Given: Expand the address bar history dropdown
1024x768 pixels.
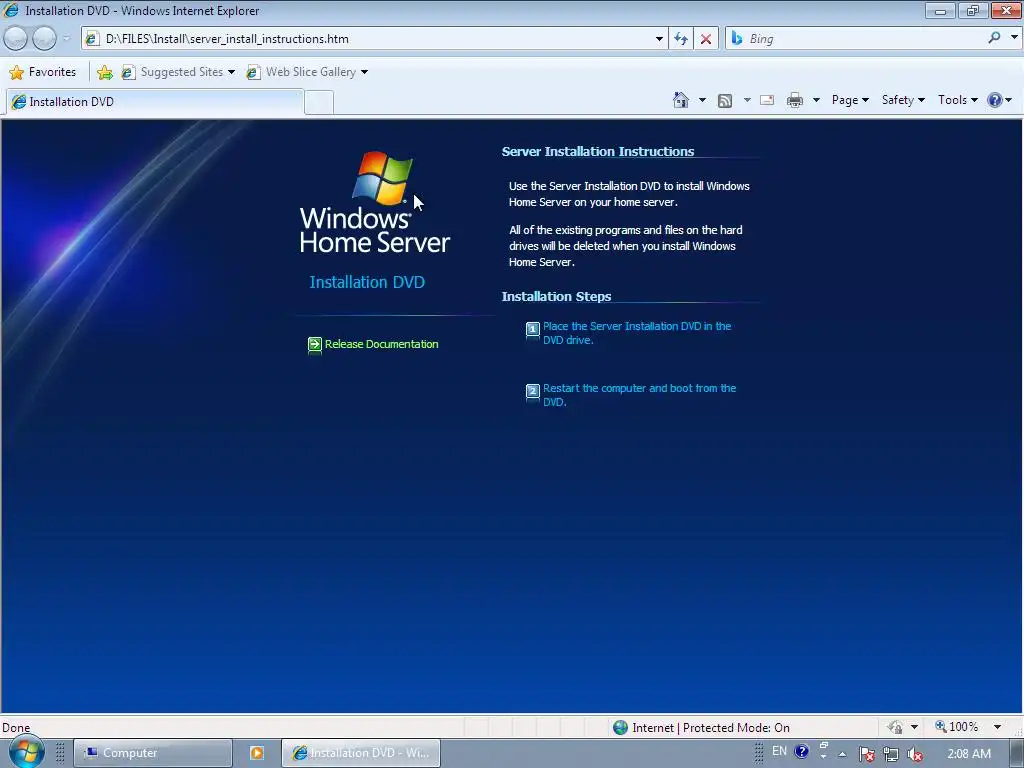Looking at the screenshot, I should (x=659, y=39).
